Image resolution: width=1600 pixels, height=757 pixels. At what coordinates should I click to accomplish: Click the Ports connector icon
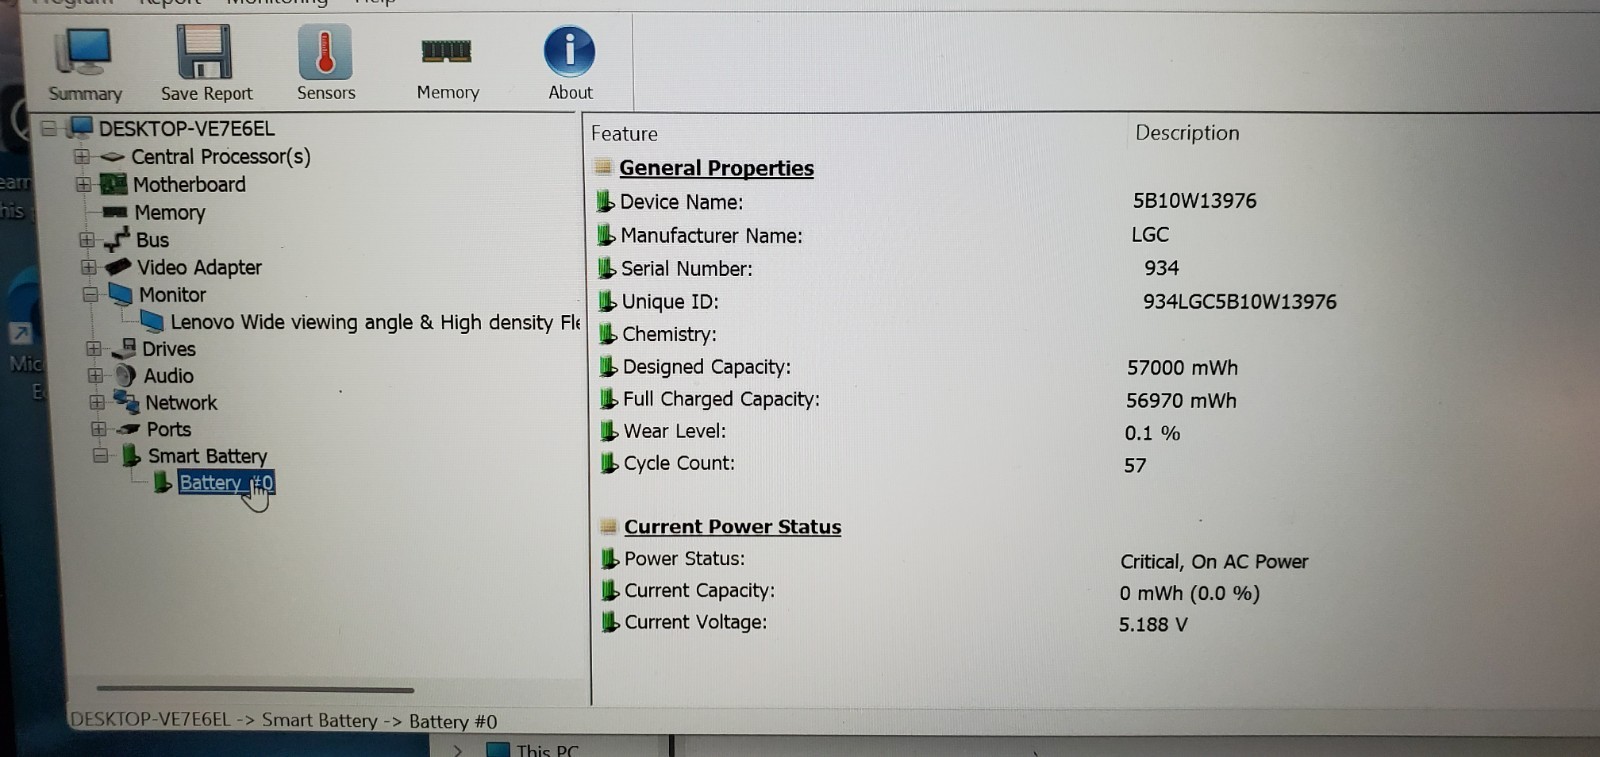click(128, 429)
